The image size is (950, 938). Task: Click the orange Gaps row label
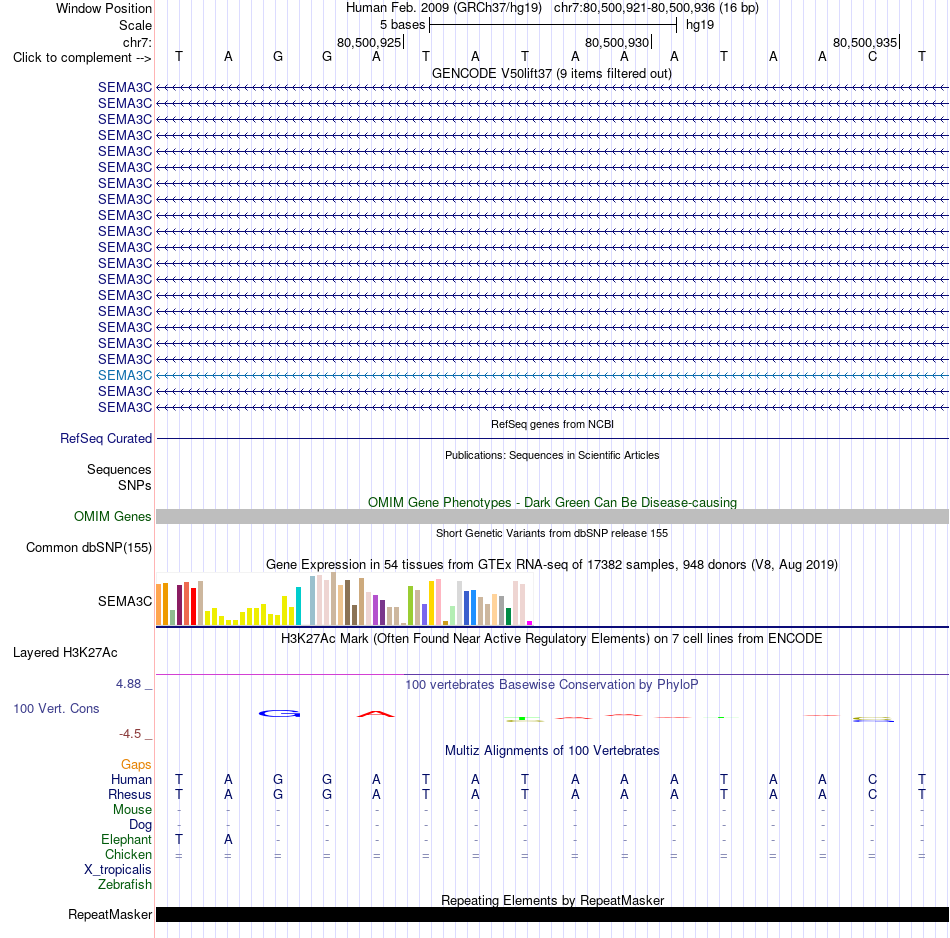136,765
